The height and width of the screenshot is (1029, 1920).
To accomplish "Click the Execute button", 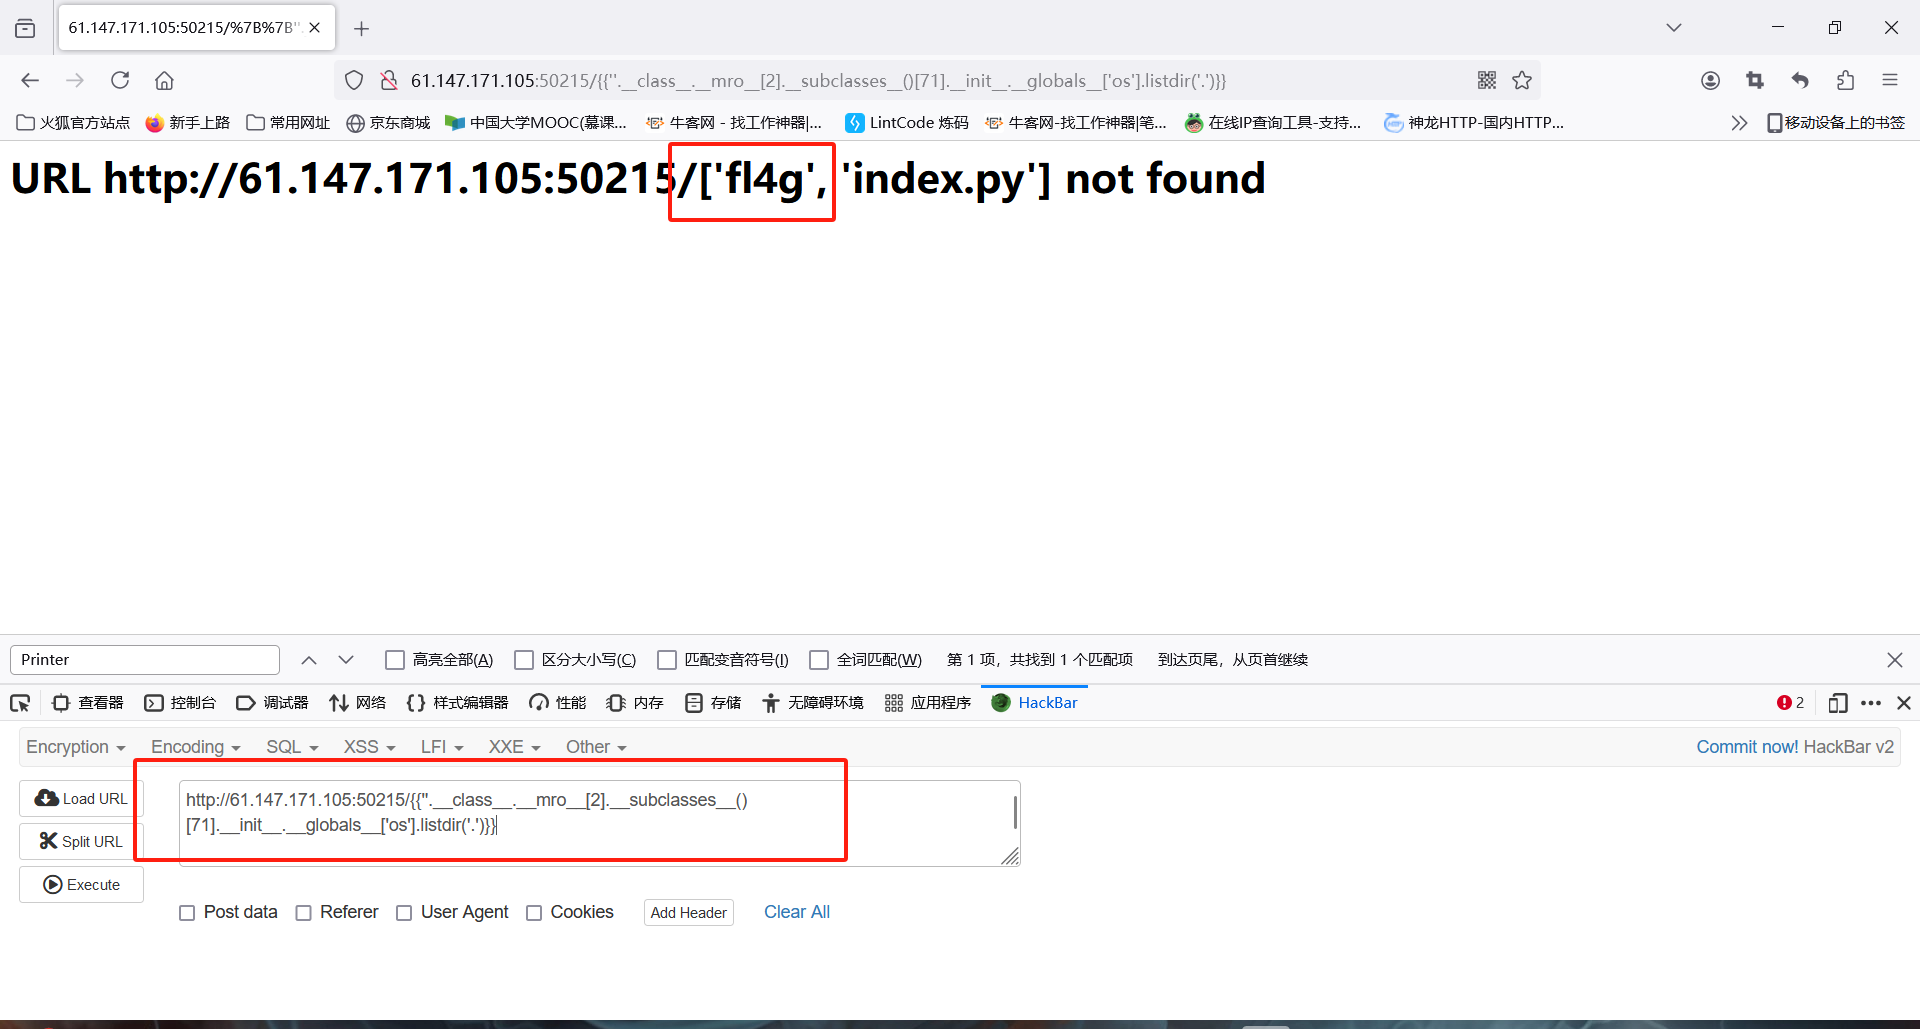I will click(81, 884).
